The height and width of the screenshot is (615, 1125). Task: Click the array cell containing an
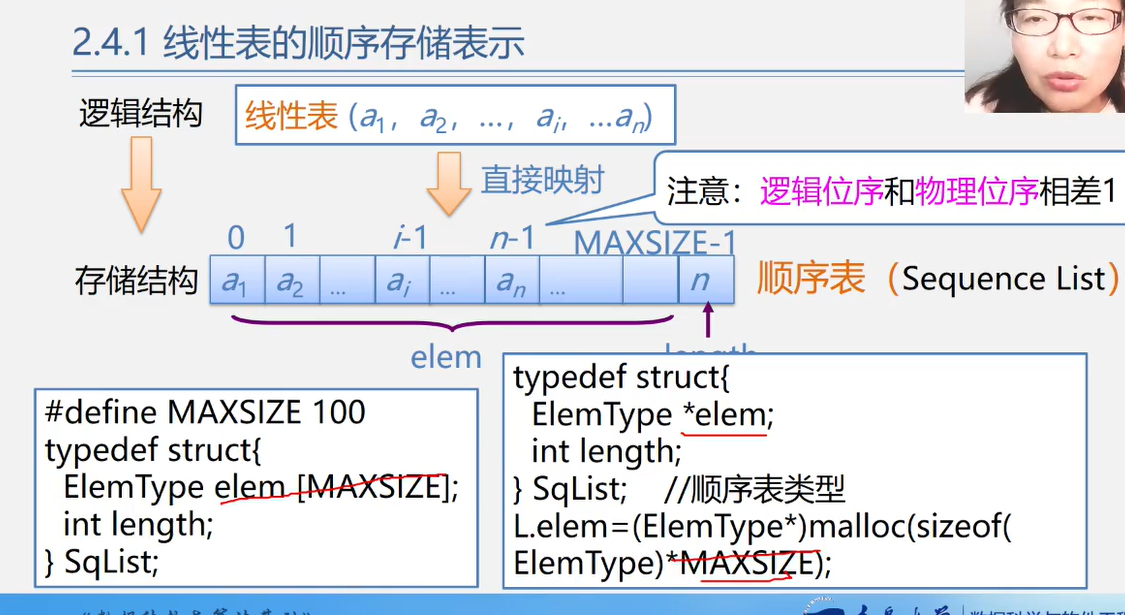(x=512, y=281)
